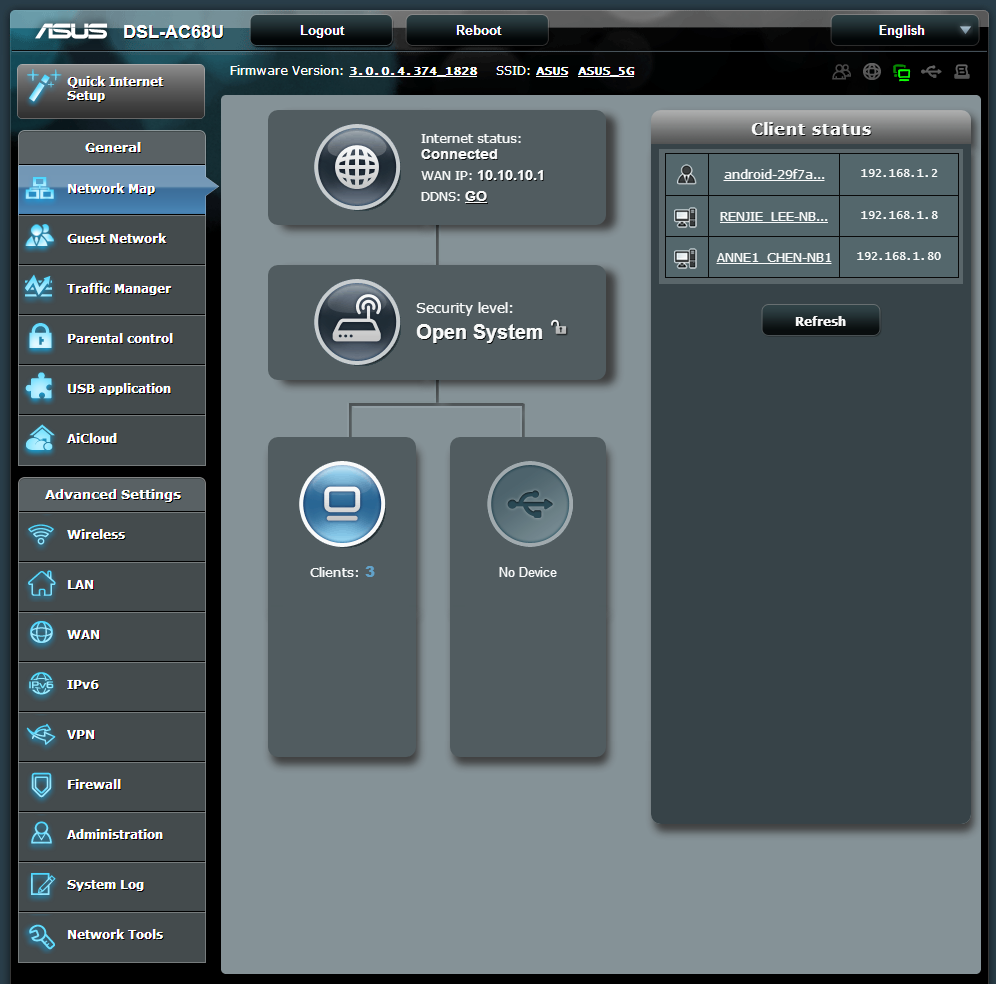
Task: Click the Network Map sidebar icon
Action: click(x=40, y=189)
